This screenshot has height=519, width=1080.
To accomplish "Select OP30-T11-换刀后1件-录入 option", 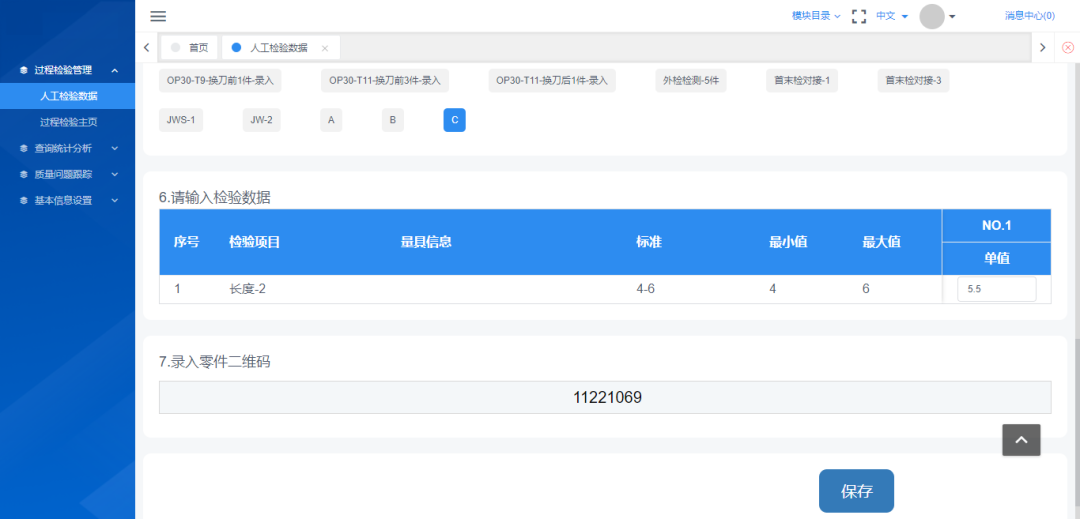I will [x=552, y=81].
